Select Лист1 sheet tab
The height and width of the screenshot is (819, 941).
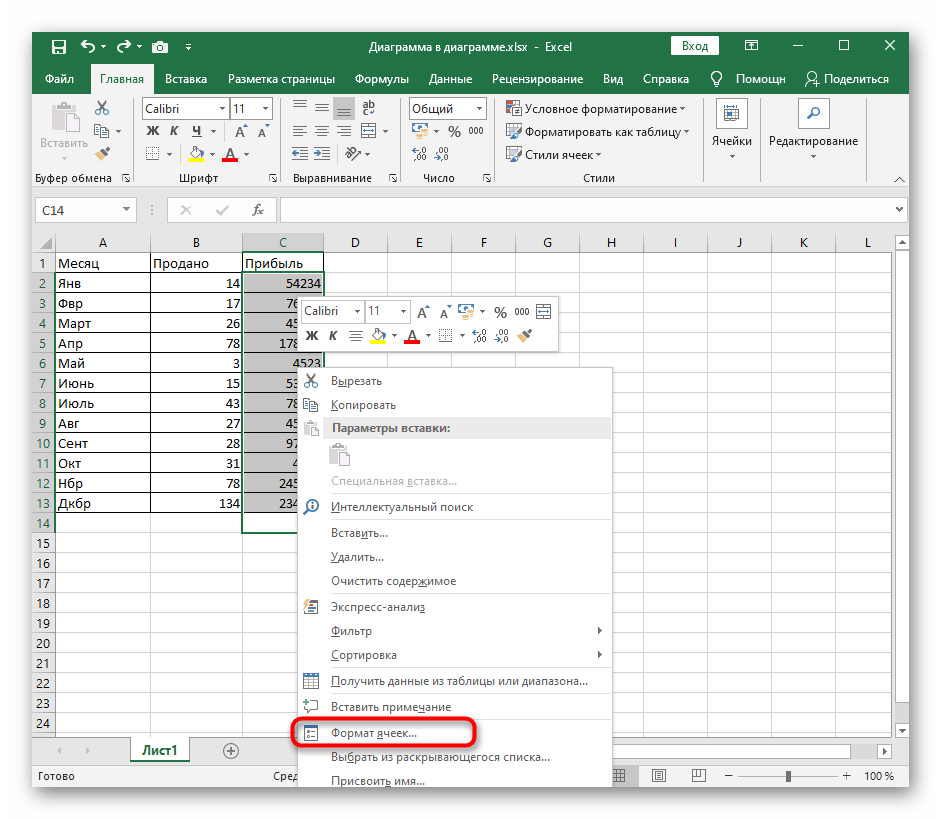click(x=160, y=751)
